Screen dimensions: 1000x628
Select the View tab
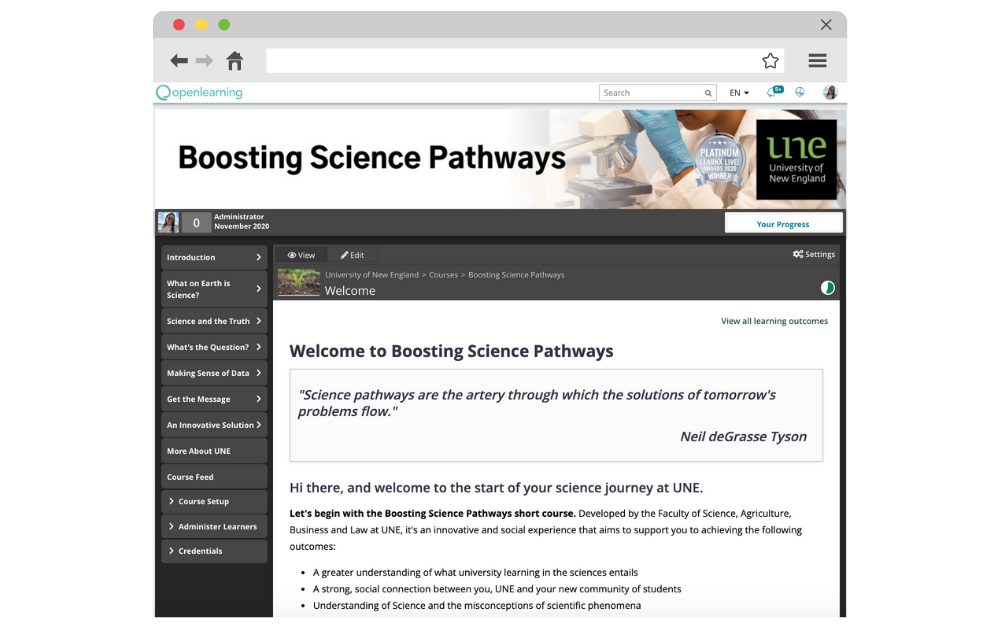(x=301, y=254)
